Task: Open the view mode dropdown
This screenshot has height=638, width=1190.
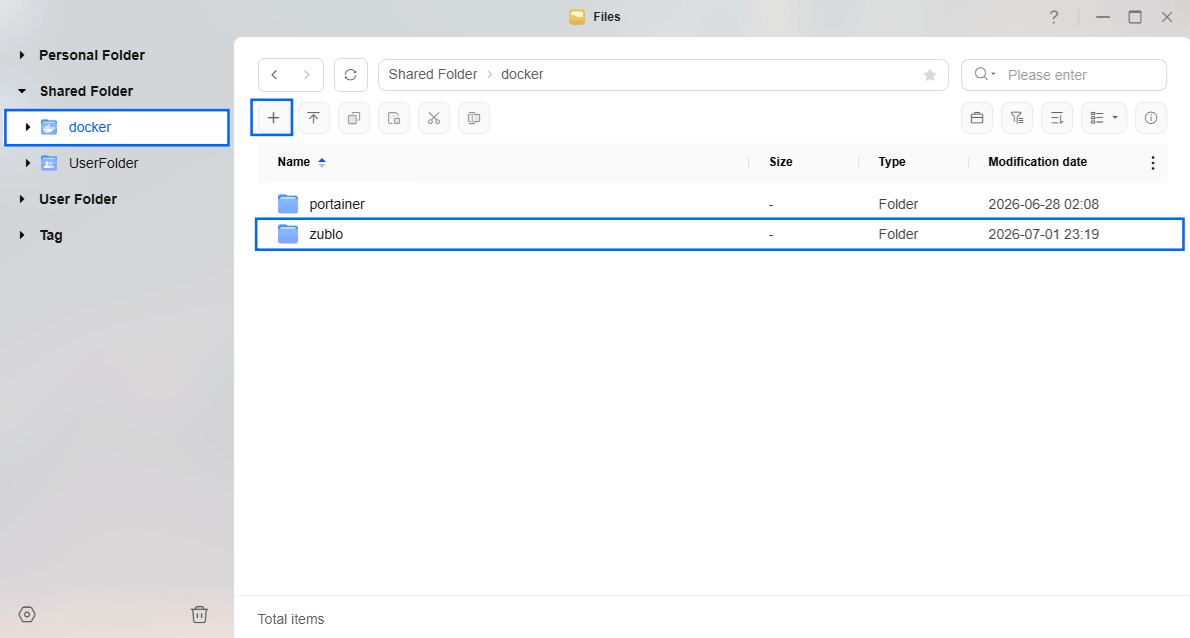Action: point(1103,118)
